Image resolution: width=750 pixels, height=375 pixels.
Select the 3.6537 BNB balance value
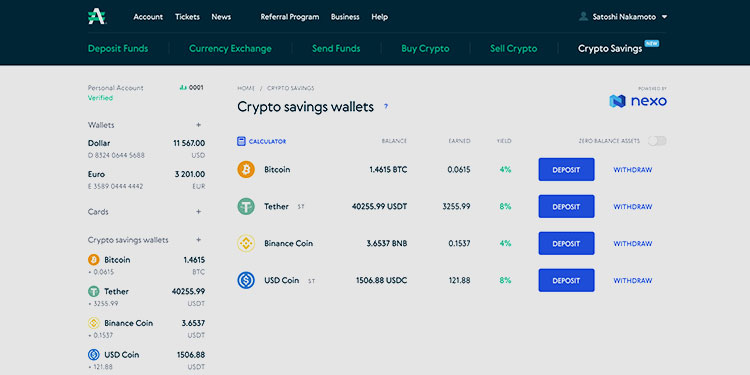pos(386,243)
